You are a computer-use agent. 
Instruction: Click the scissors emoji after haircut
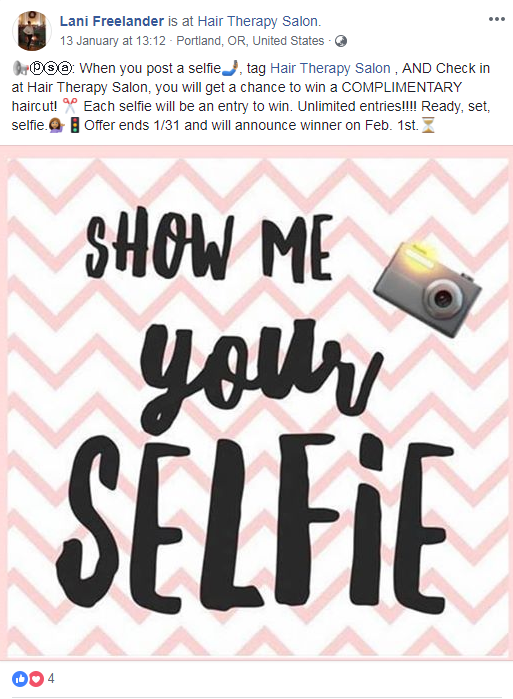(70, 106)
